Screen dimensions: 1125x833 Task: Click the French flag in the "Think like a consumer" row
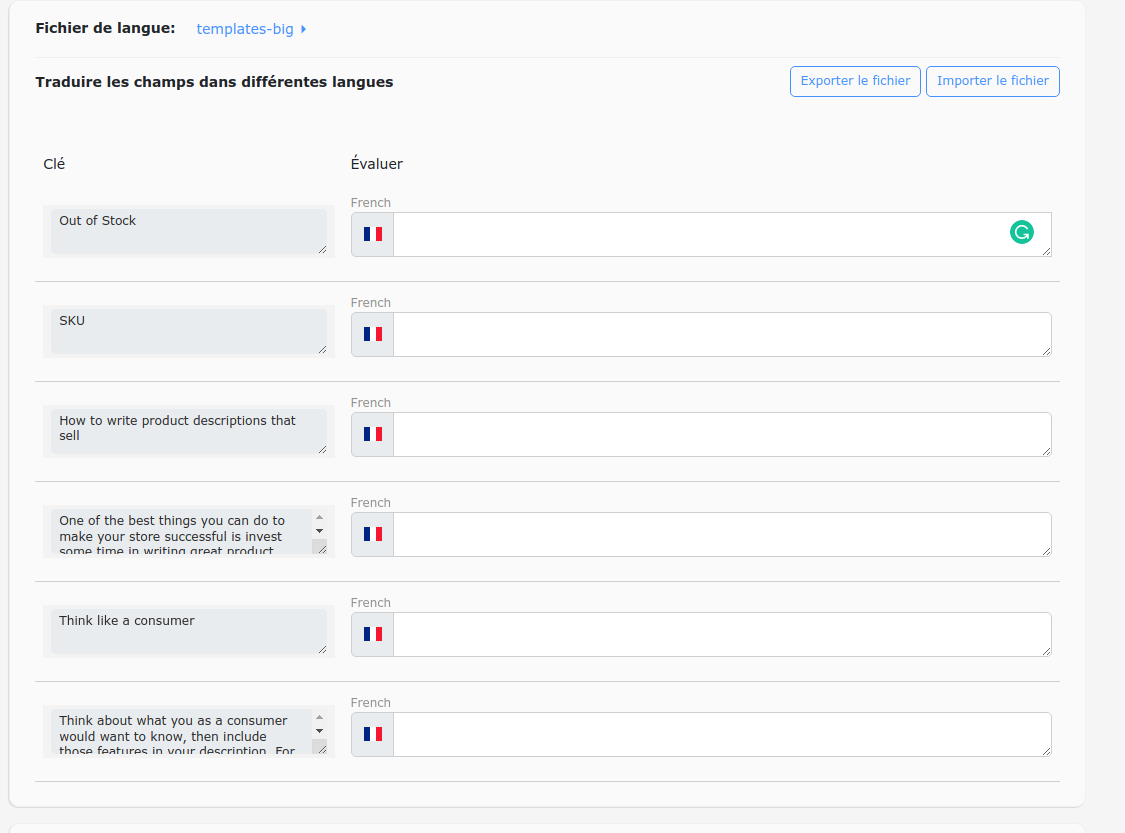point(371,633)
